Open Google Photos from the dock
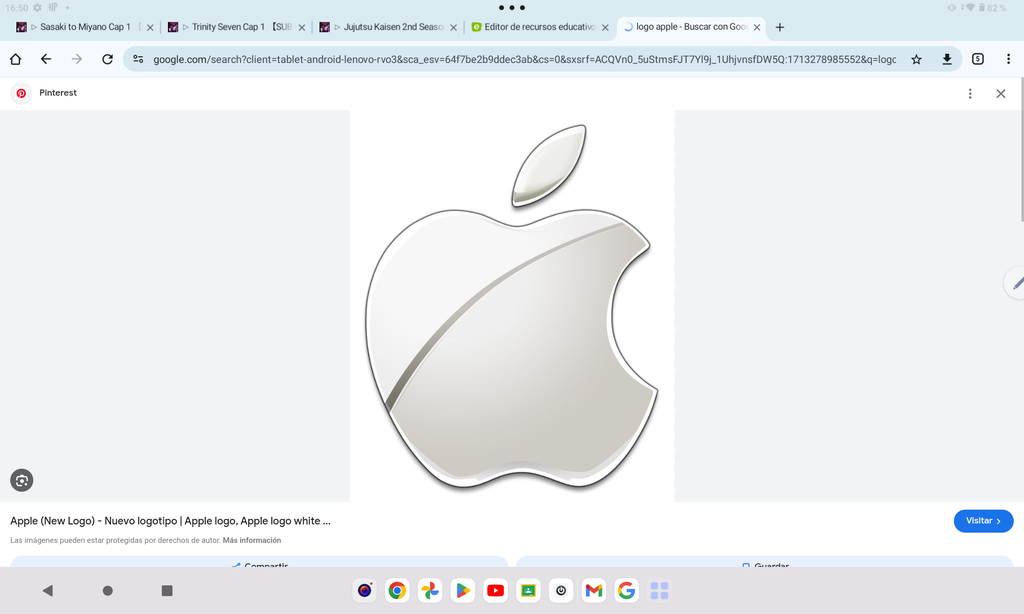This screenshot has width=1024, height=614. (x=430, y=590)
